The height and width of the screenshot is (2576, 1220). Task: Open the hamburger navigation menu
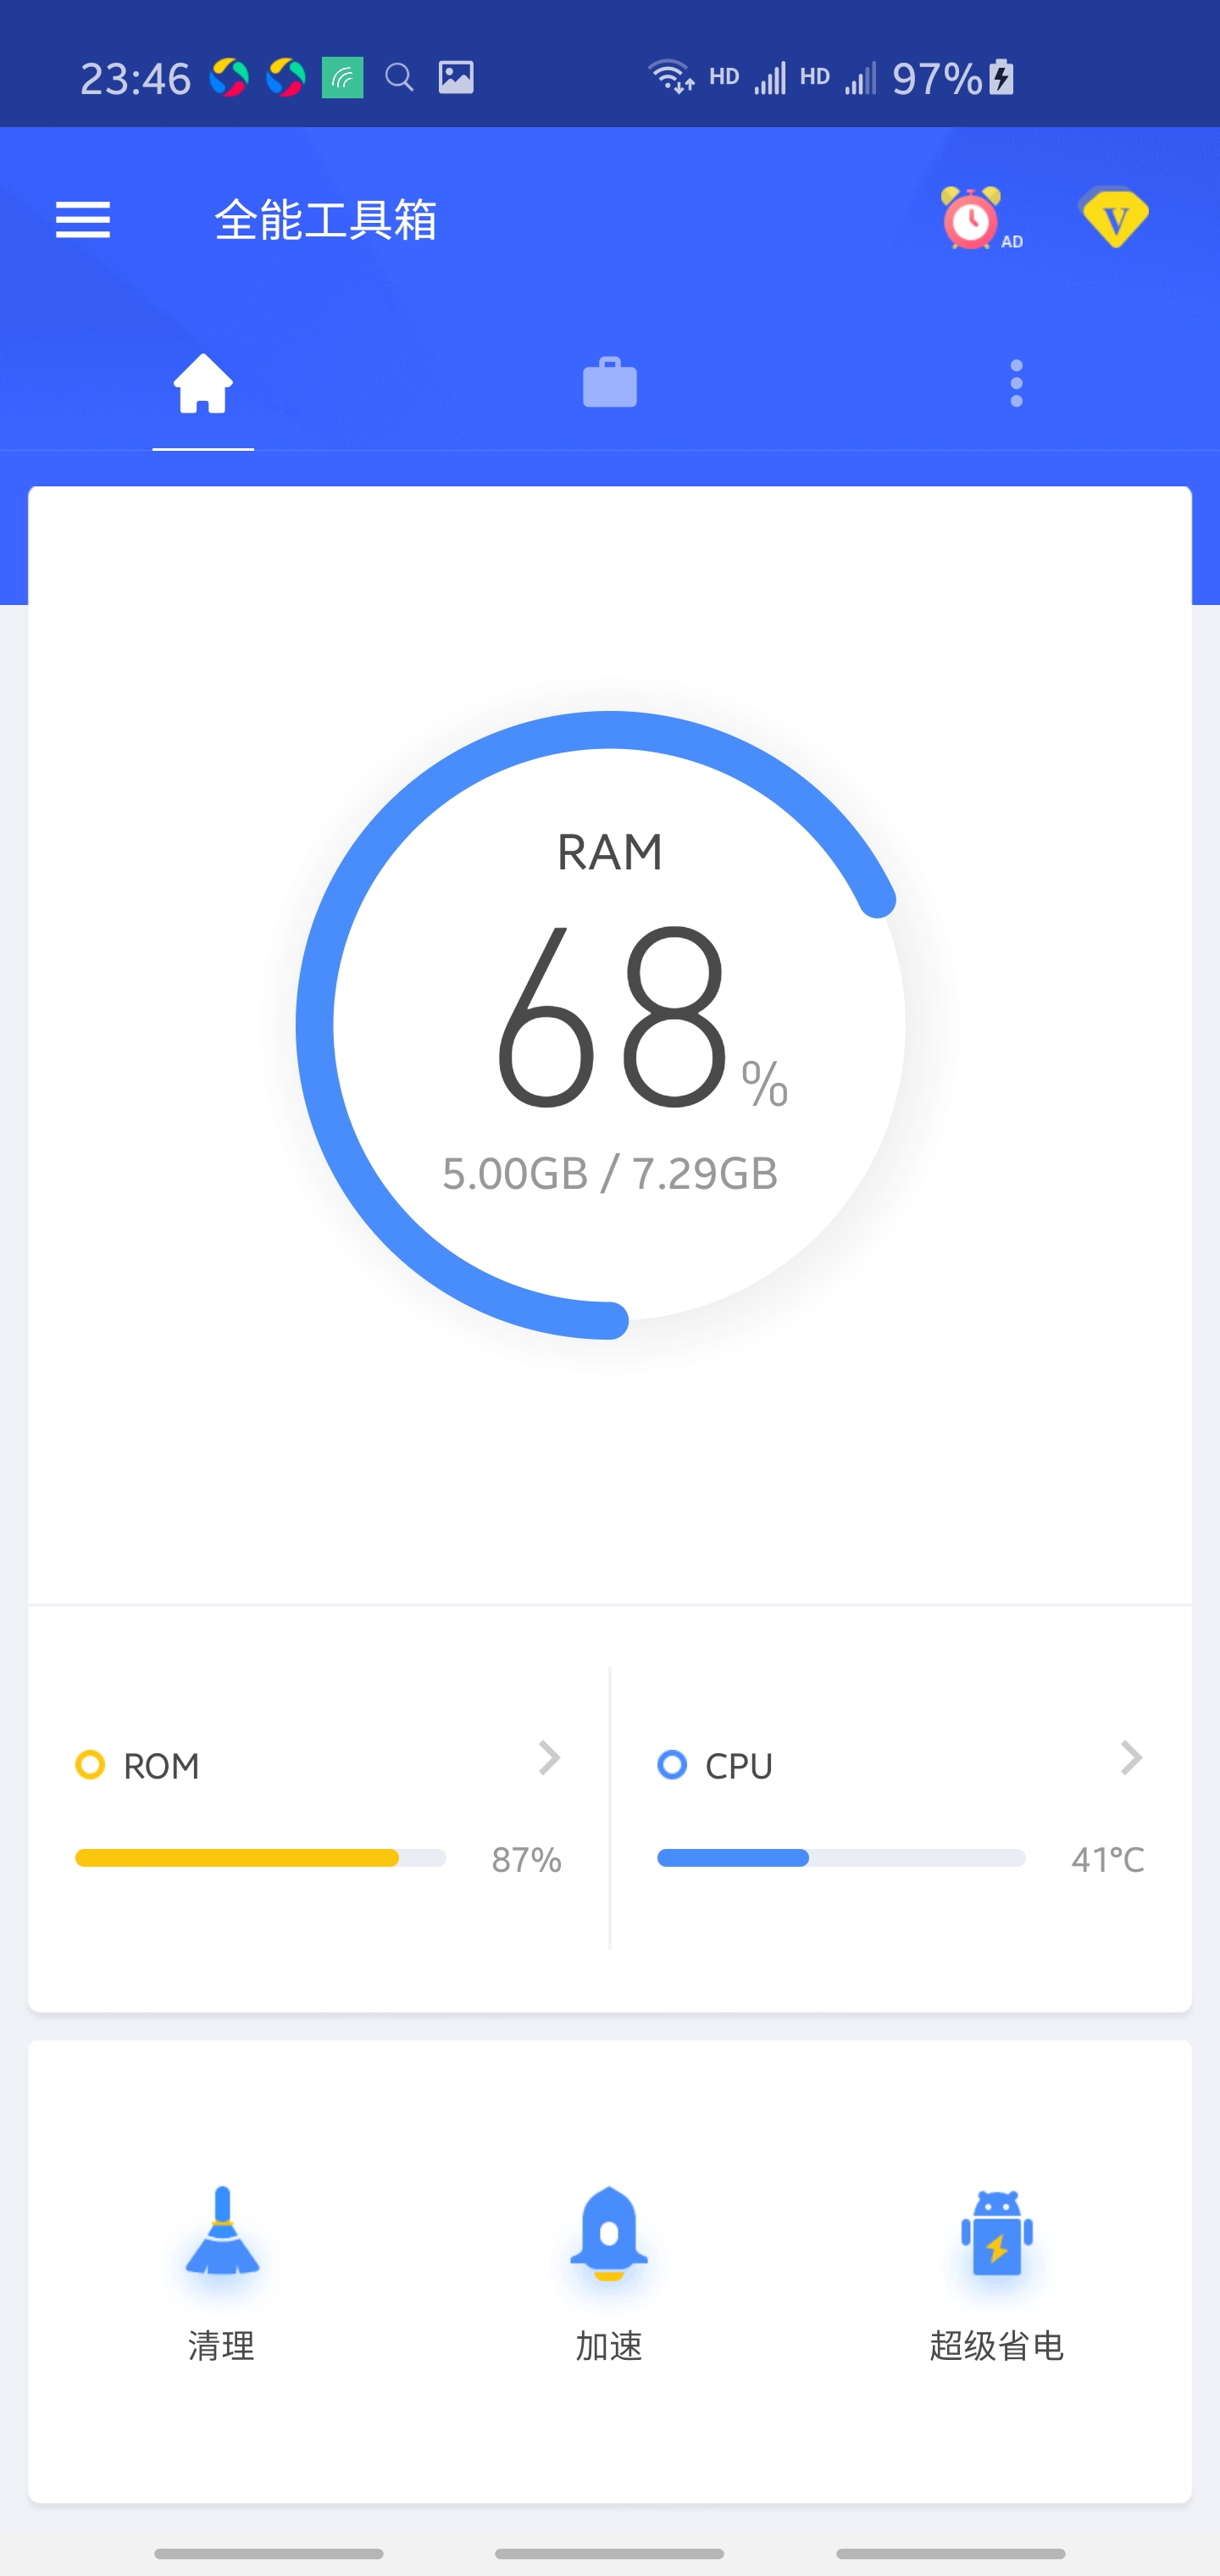(x=83, y=219)
